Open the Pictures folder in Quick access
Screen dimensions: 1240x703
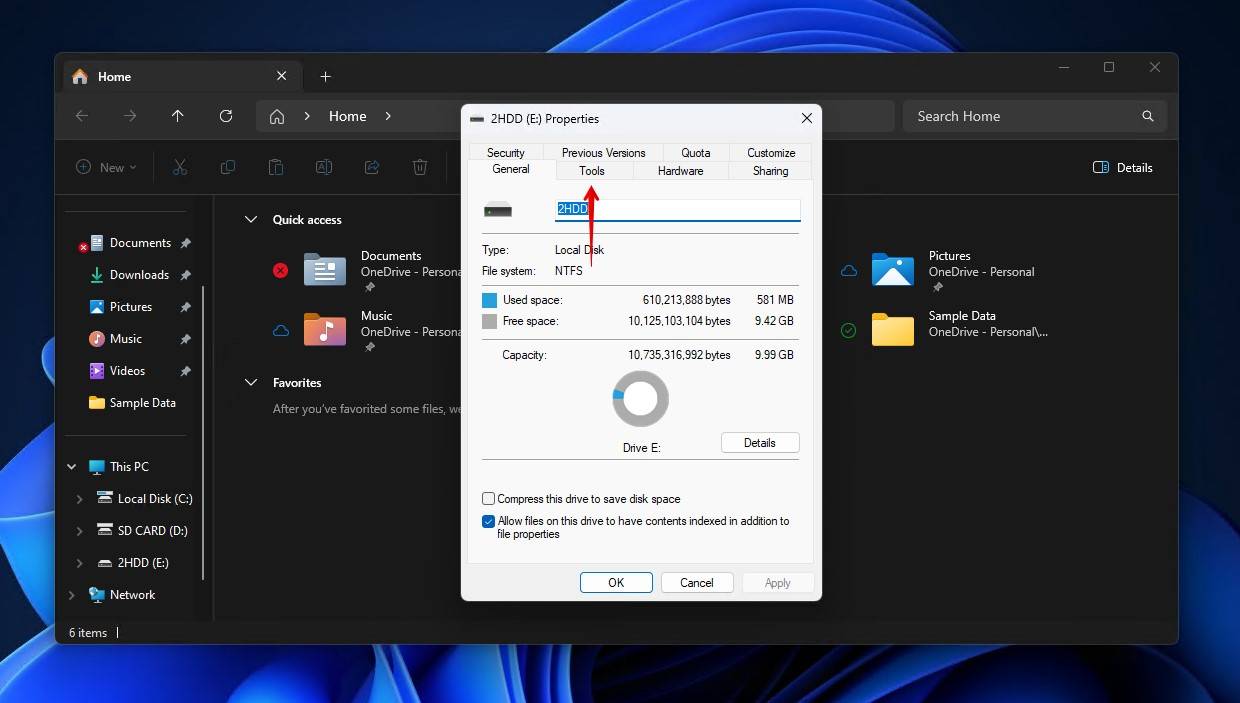pos(892,269)
